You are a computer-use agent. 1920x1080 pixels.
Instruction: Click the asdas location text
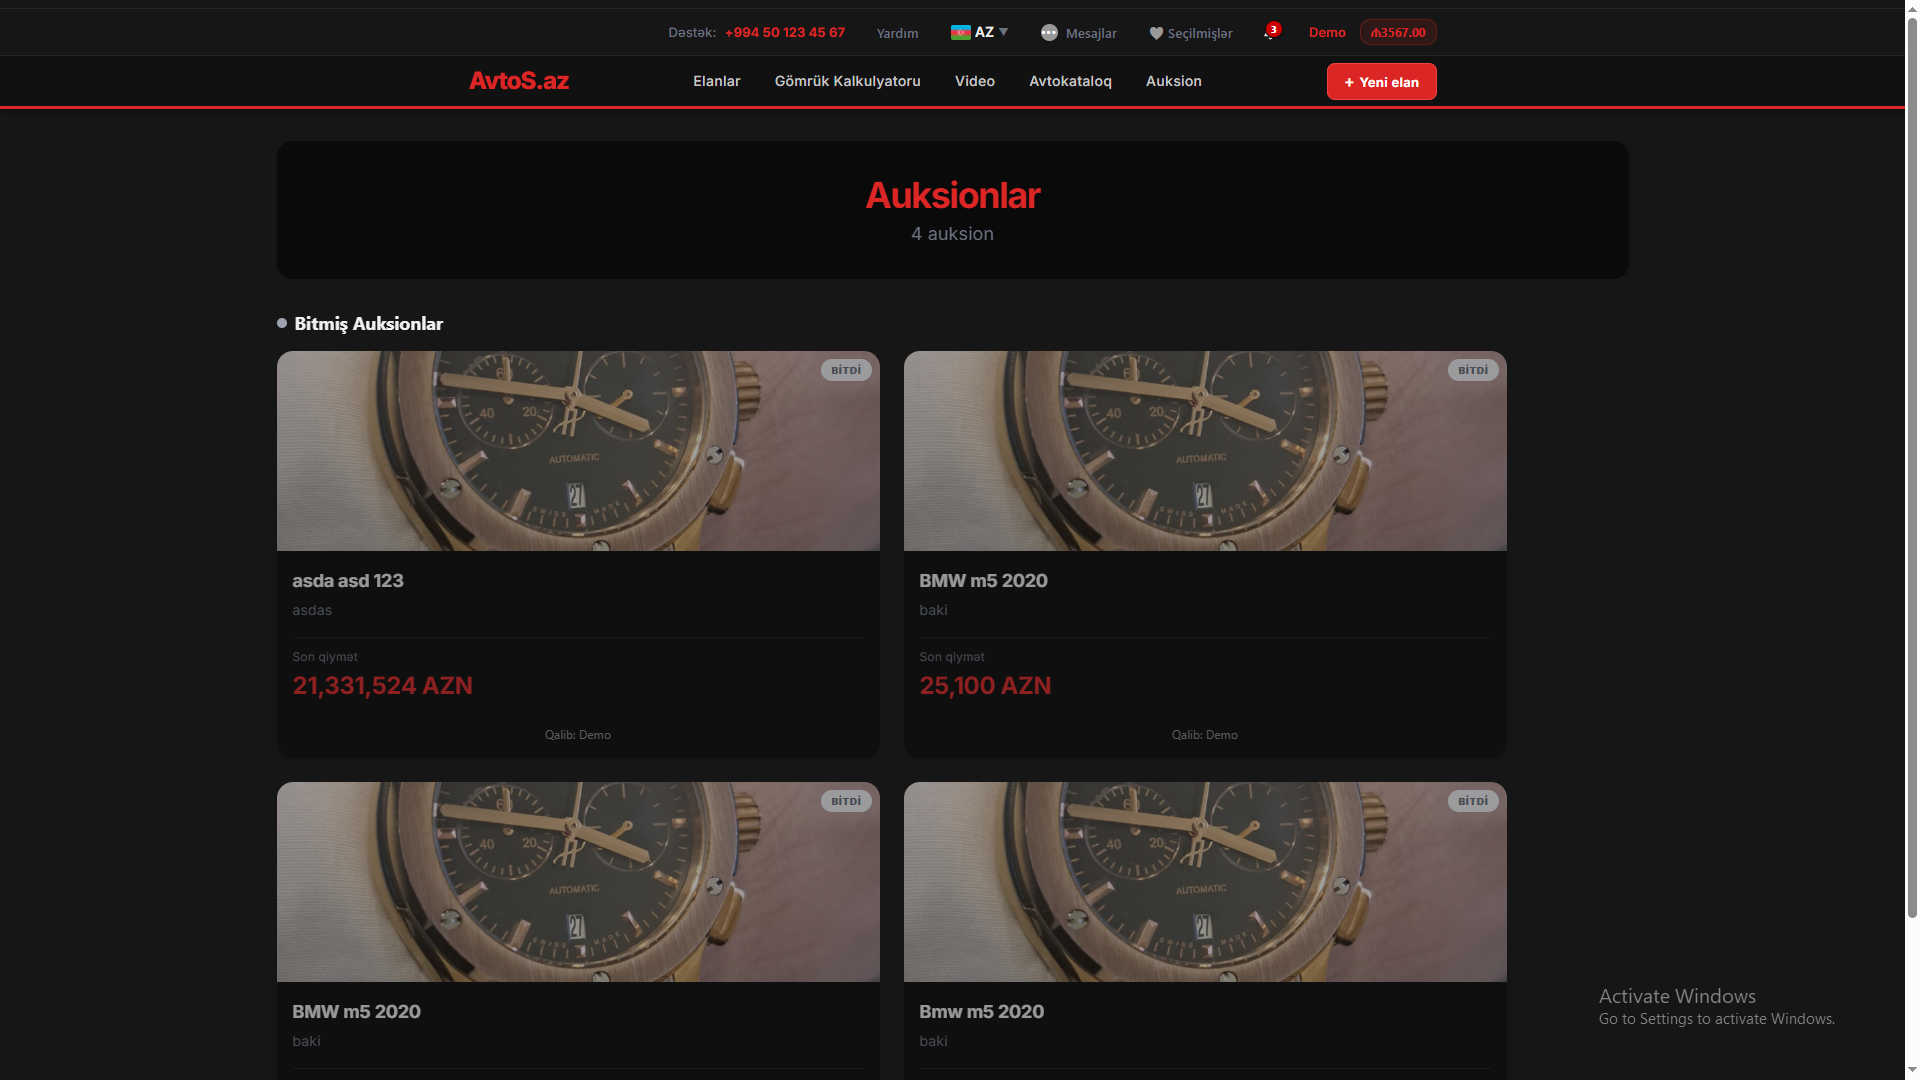point(312,610)
